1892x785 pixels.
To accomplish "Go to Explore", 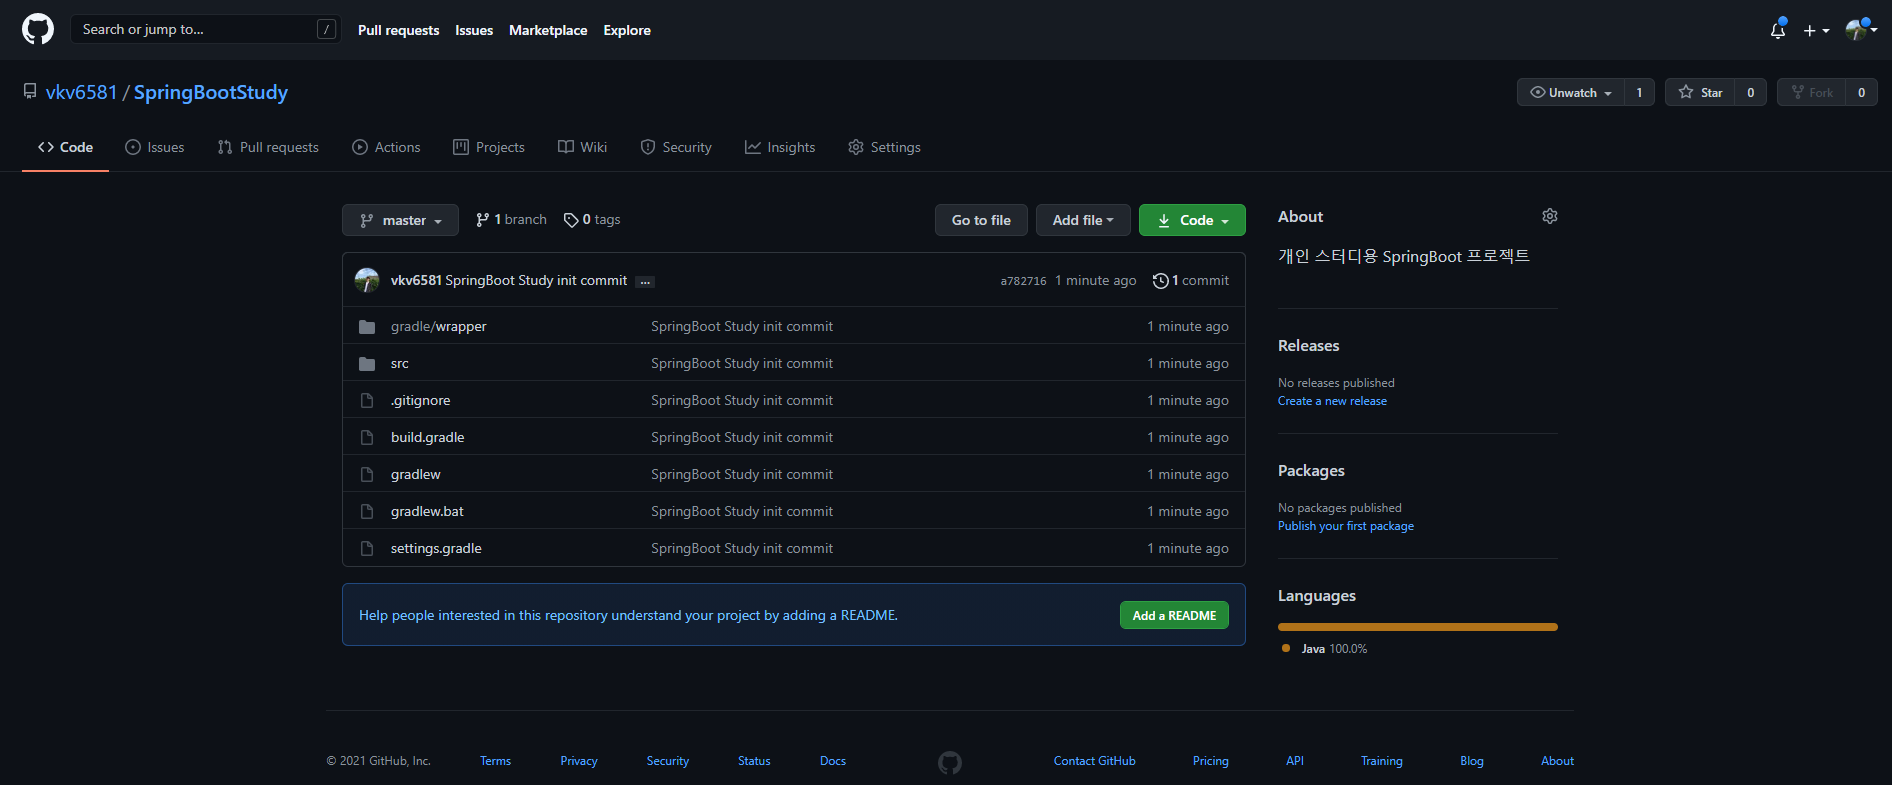I will tap(627, 30).
